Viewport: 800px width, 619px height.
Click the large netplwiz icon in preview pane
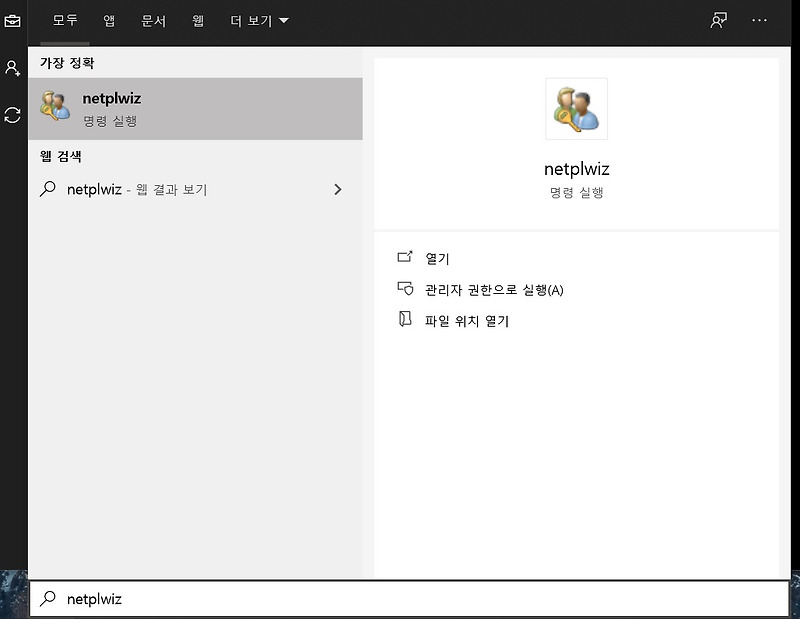click(577, 109)
